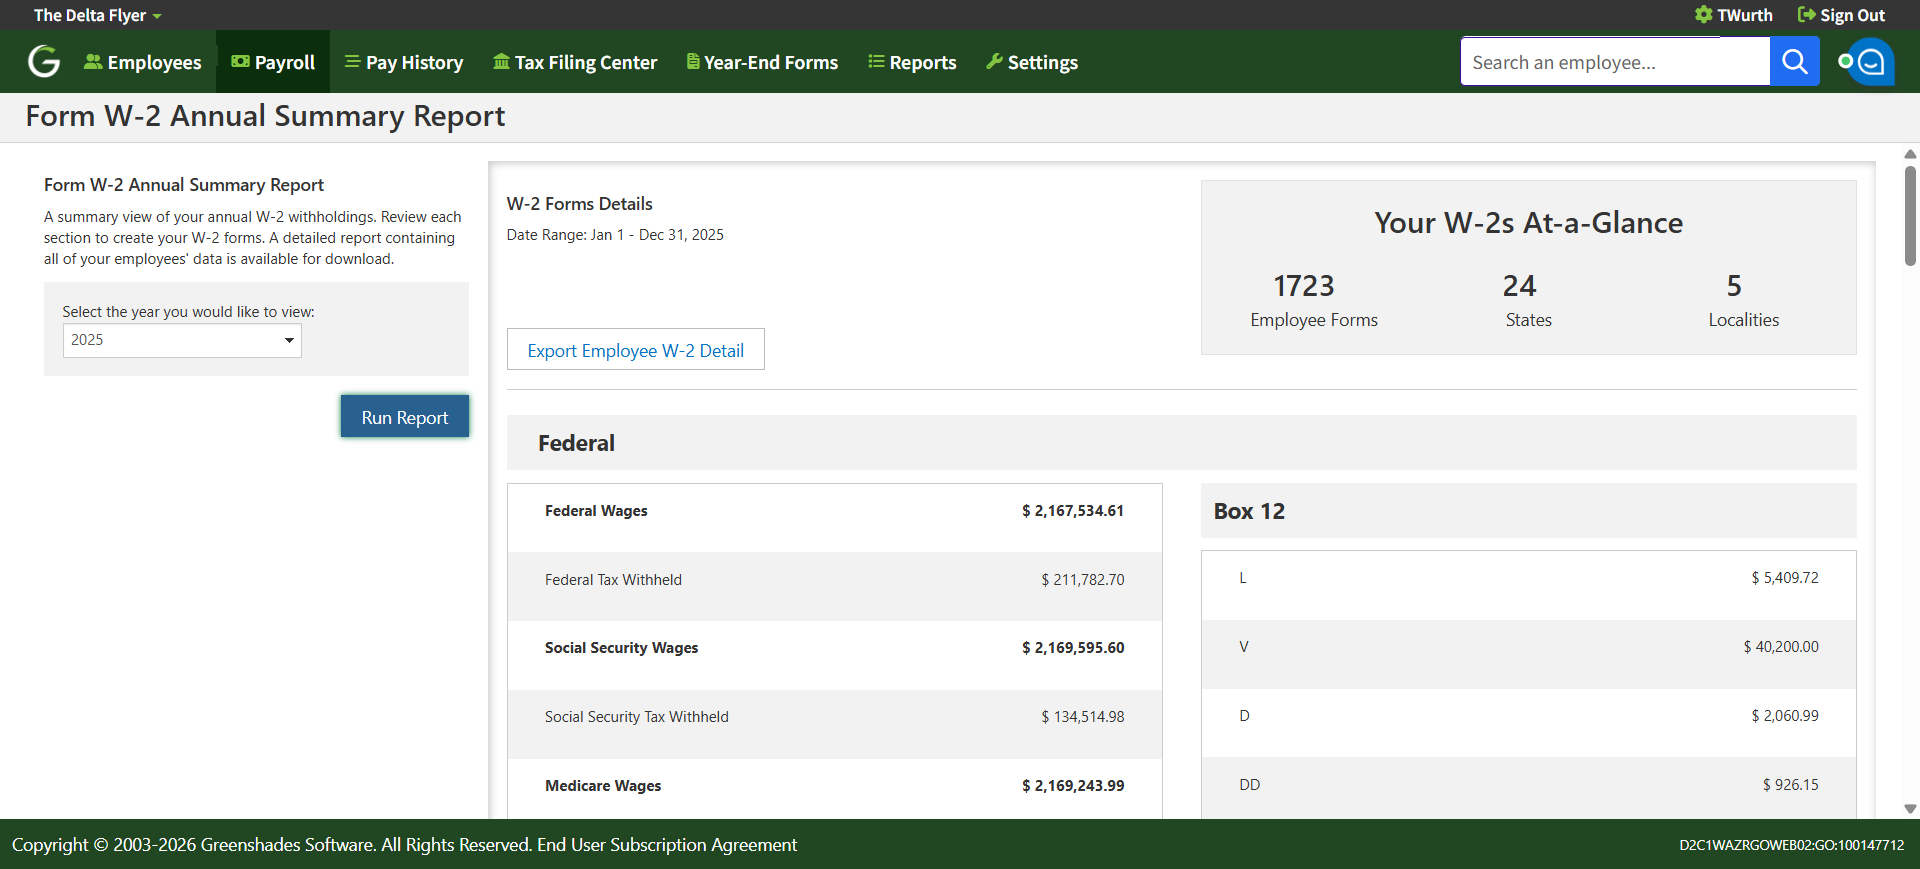Click Export Employee W-2 Detail button
Screen dimensions: 1920x869
[635, 350]
